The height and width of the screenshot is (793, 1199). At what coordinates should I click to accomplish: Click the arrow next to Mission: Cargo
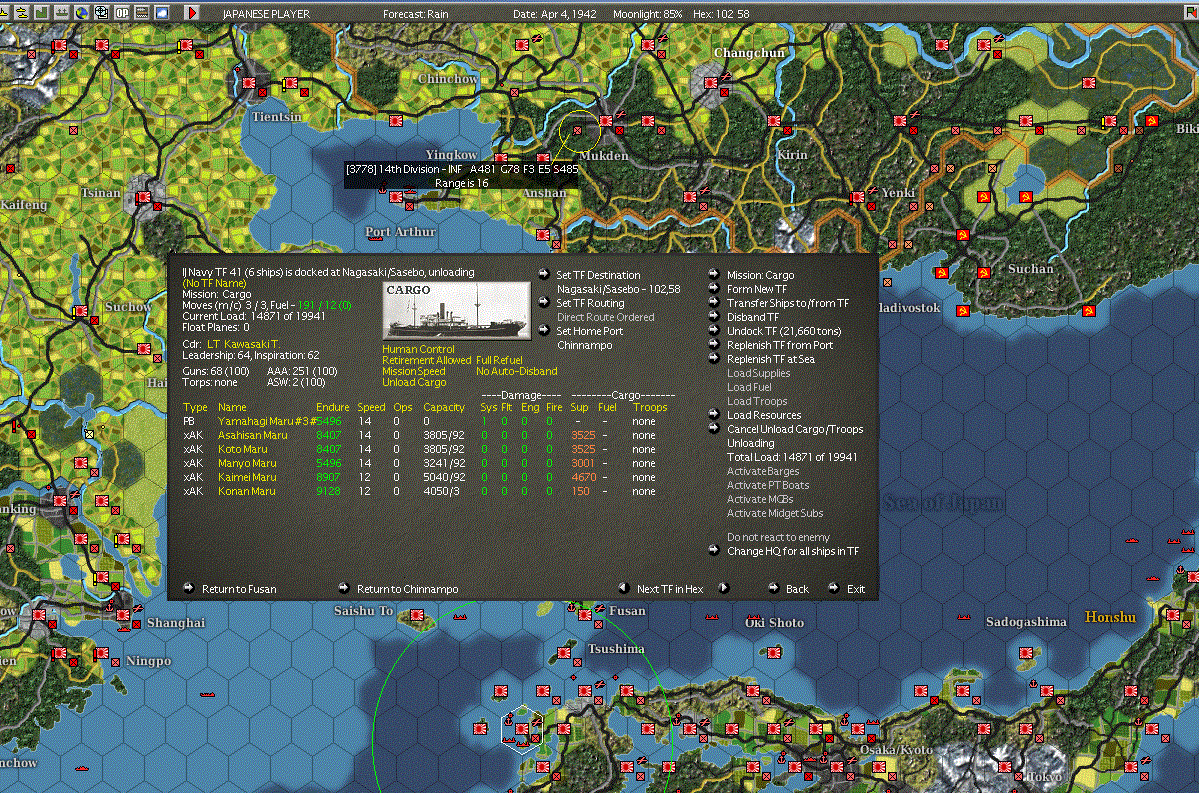point(713,274)
